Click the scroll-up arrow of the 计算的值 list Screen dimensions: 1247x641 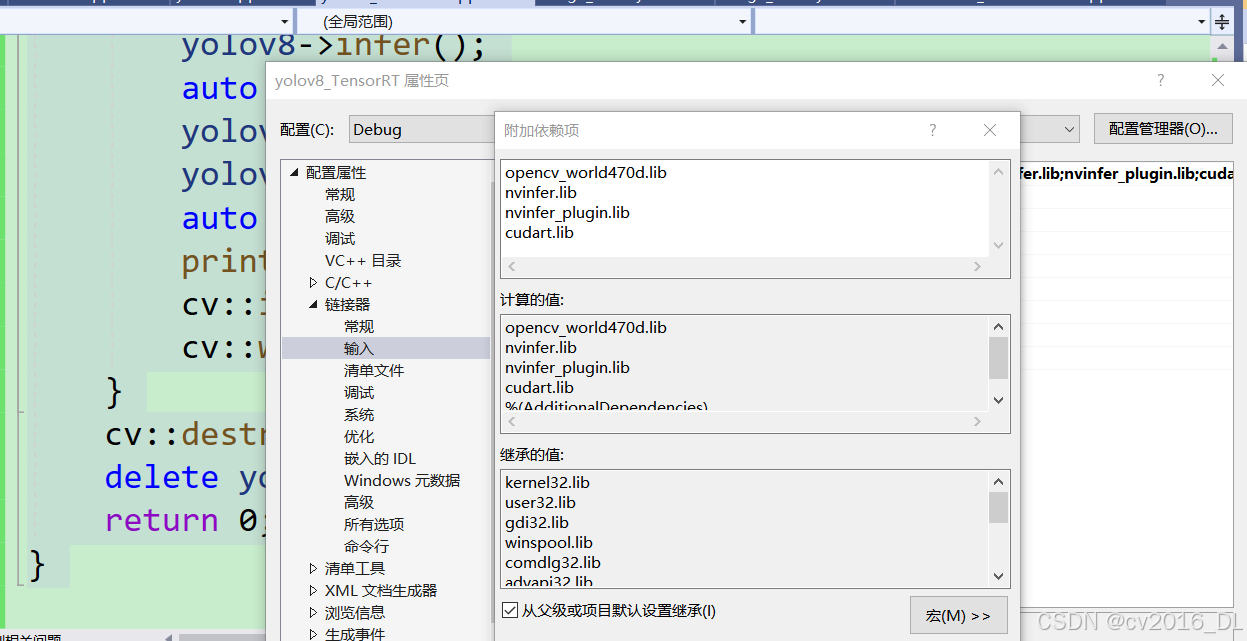(x=998, y=325)
